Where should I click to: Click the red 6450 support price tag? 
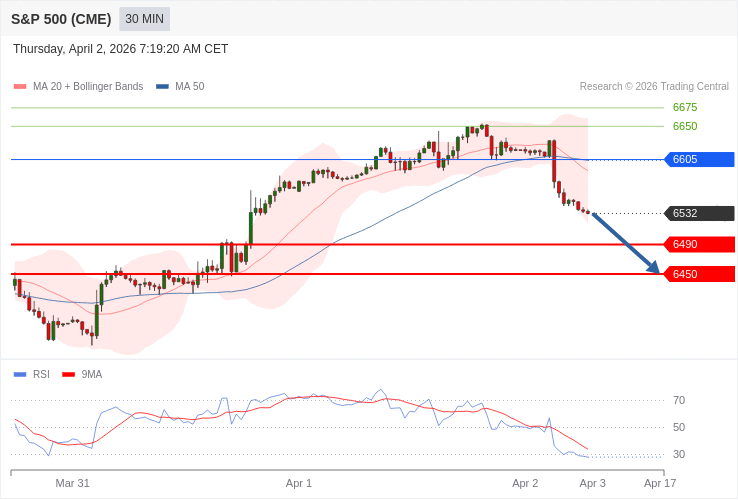(699, 274)
